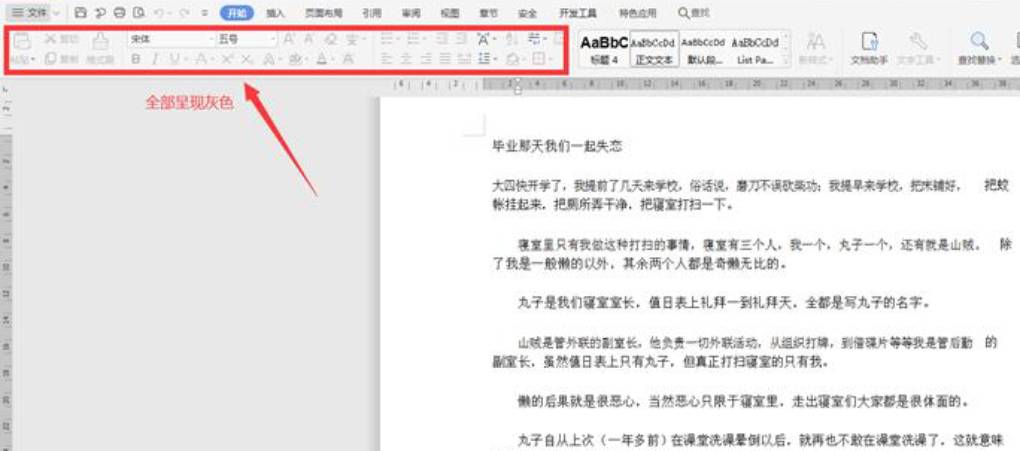Apply the 正文文本 style
The width and height of the screenshot is (1020, 451).
click(x=654, y=49)
